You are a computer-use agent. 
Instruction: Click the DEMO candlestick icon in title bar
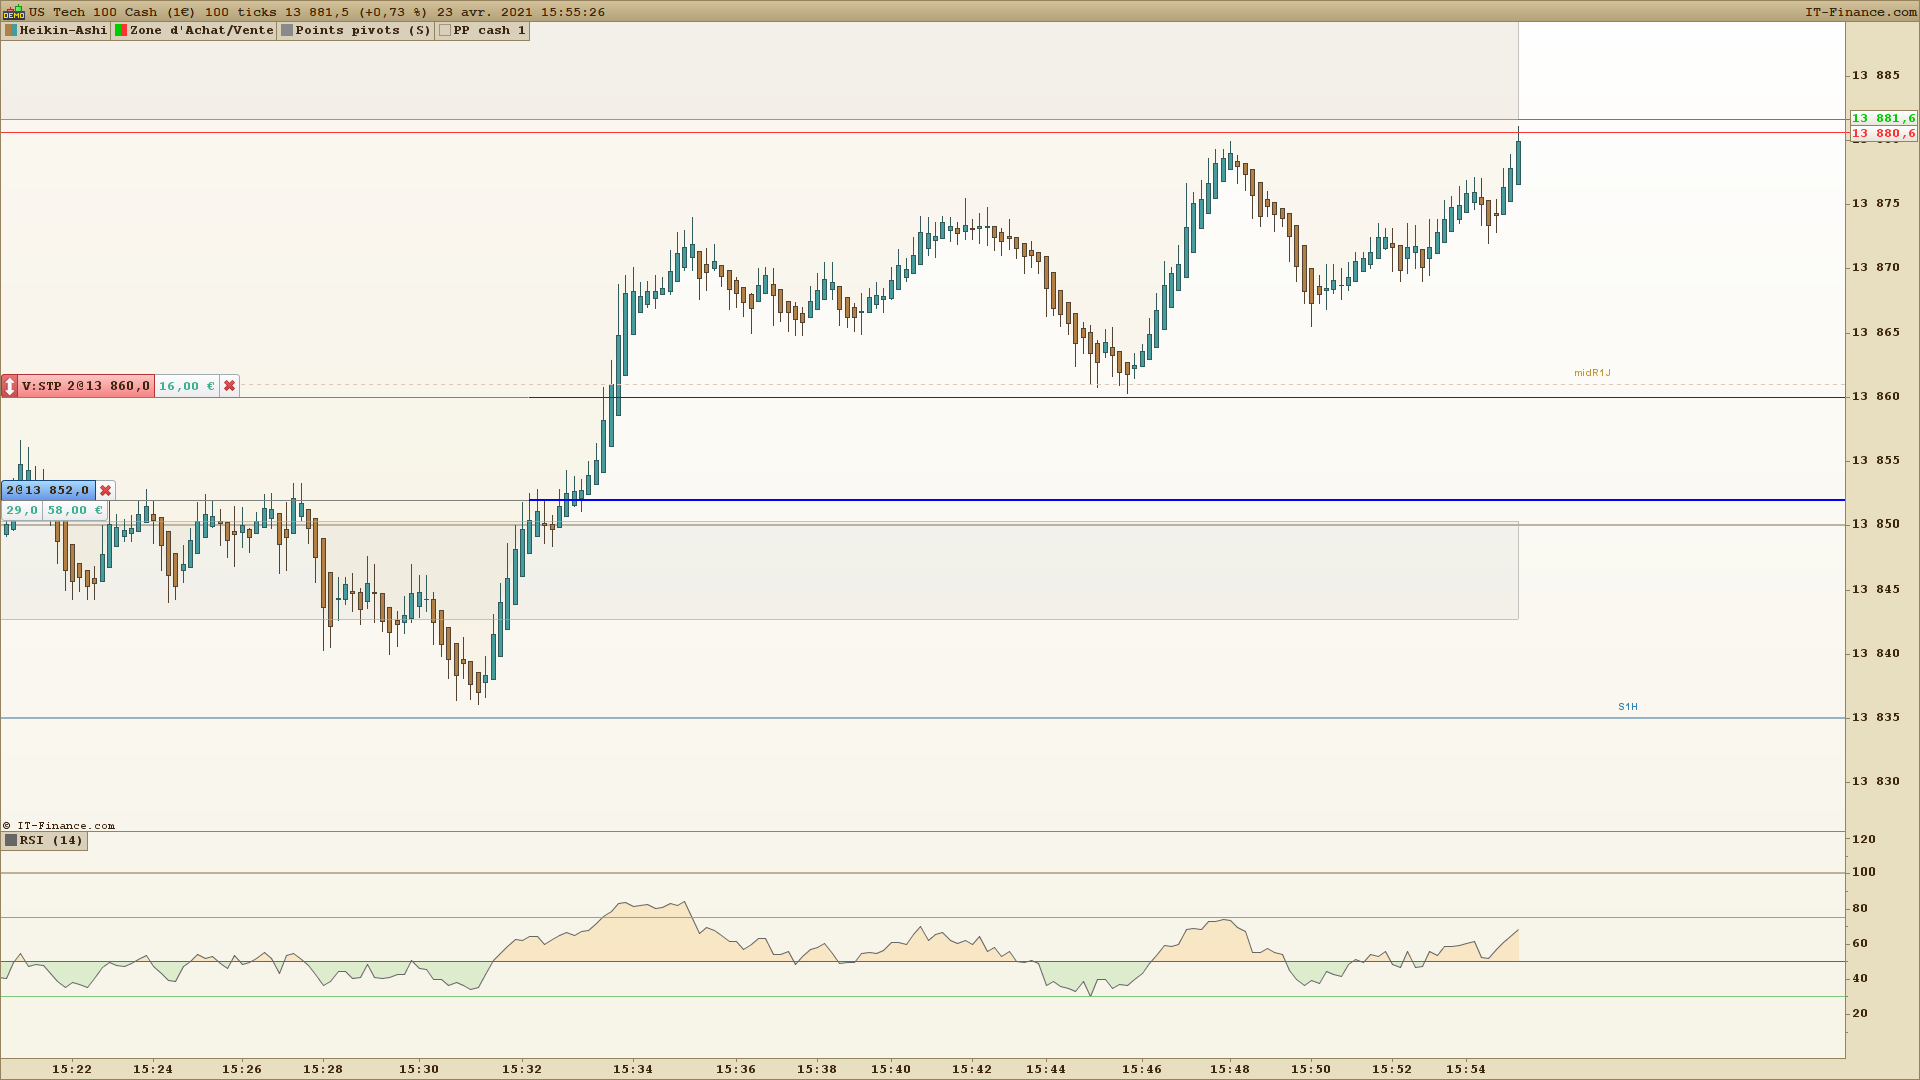(x=13, y=12)
